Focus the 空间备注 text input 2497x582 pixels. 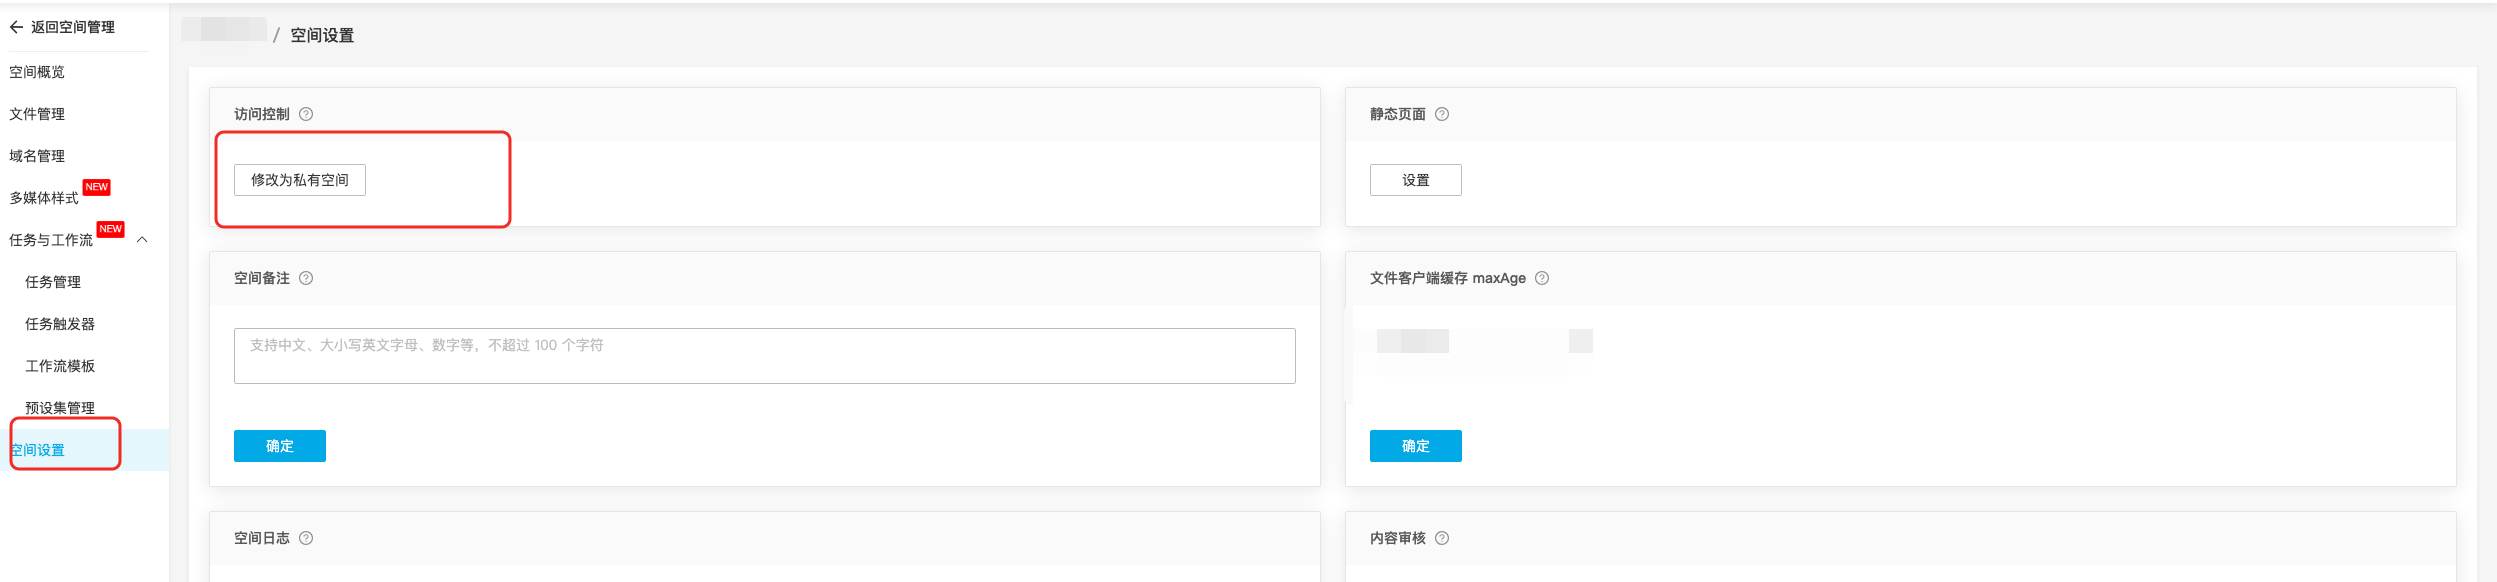[765, 356]
